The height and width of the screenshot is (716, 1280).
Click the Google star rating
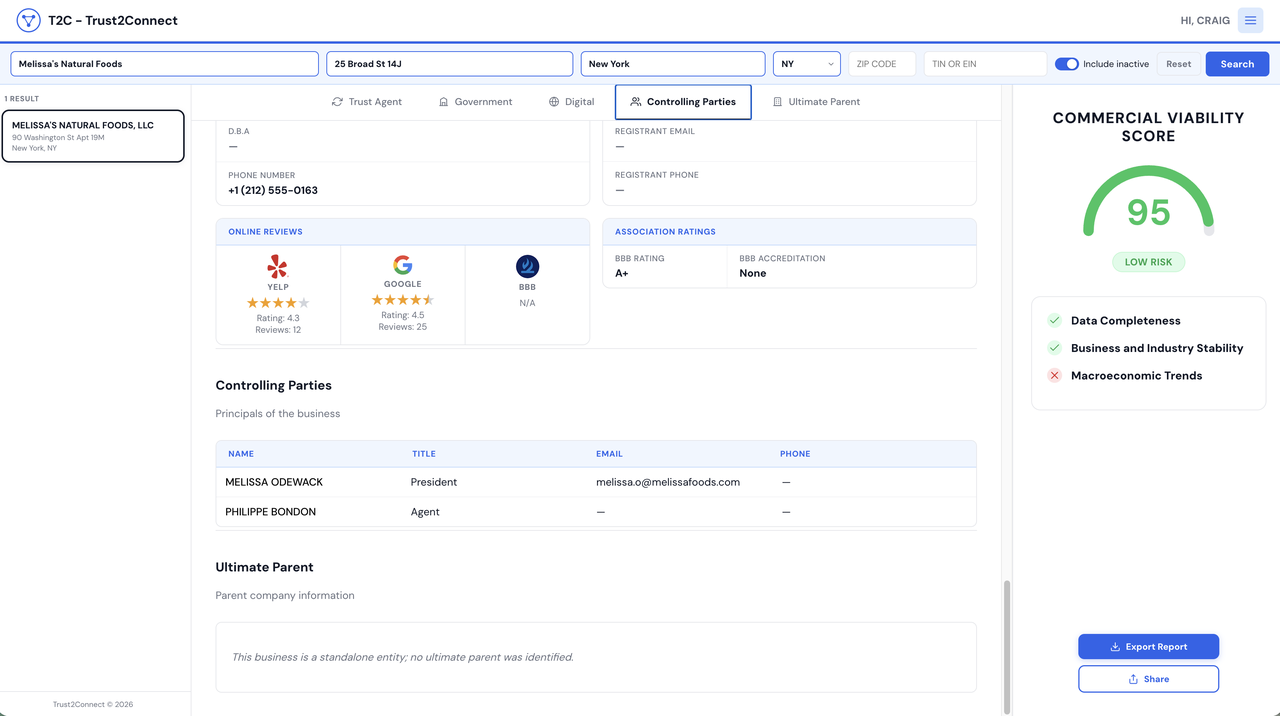pos(403,300)
